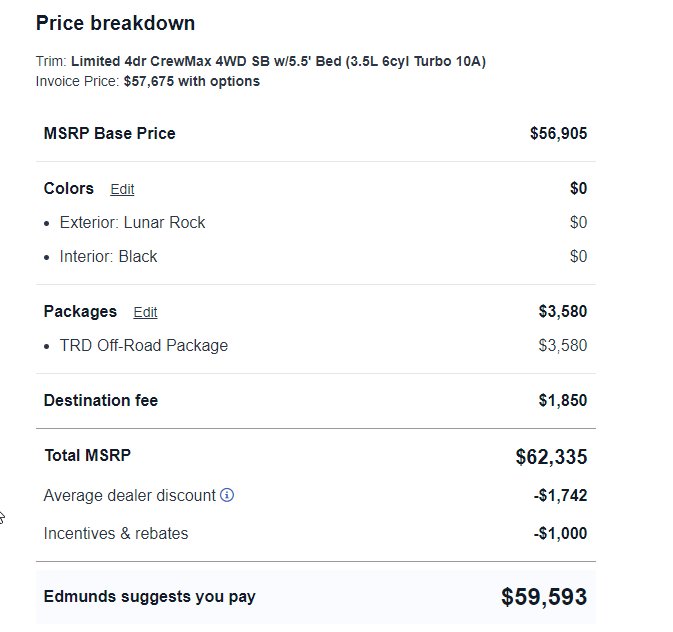Click the $1,850 destination fee amount
Viewport: 673px width, 632px height.
(x=562, y=400)
